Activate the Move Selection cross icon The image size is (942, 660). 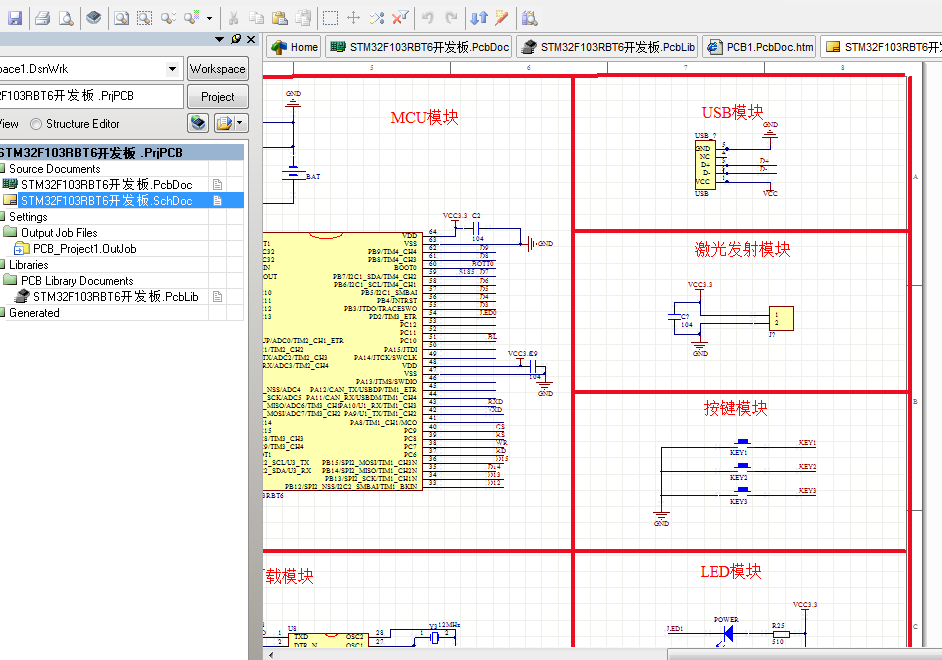353,18
